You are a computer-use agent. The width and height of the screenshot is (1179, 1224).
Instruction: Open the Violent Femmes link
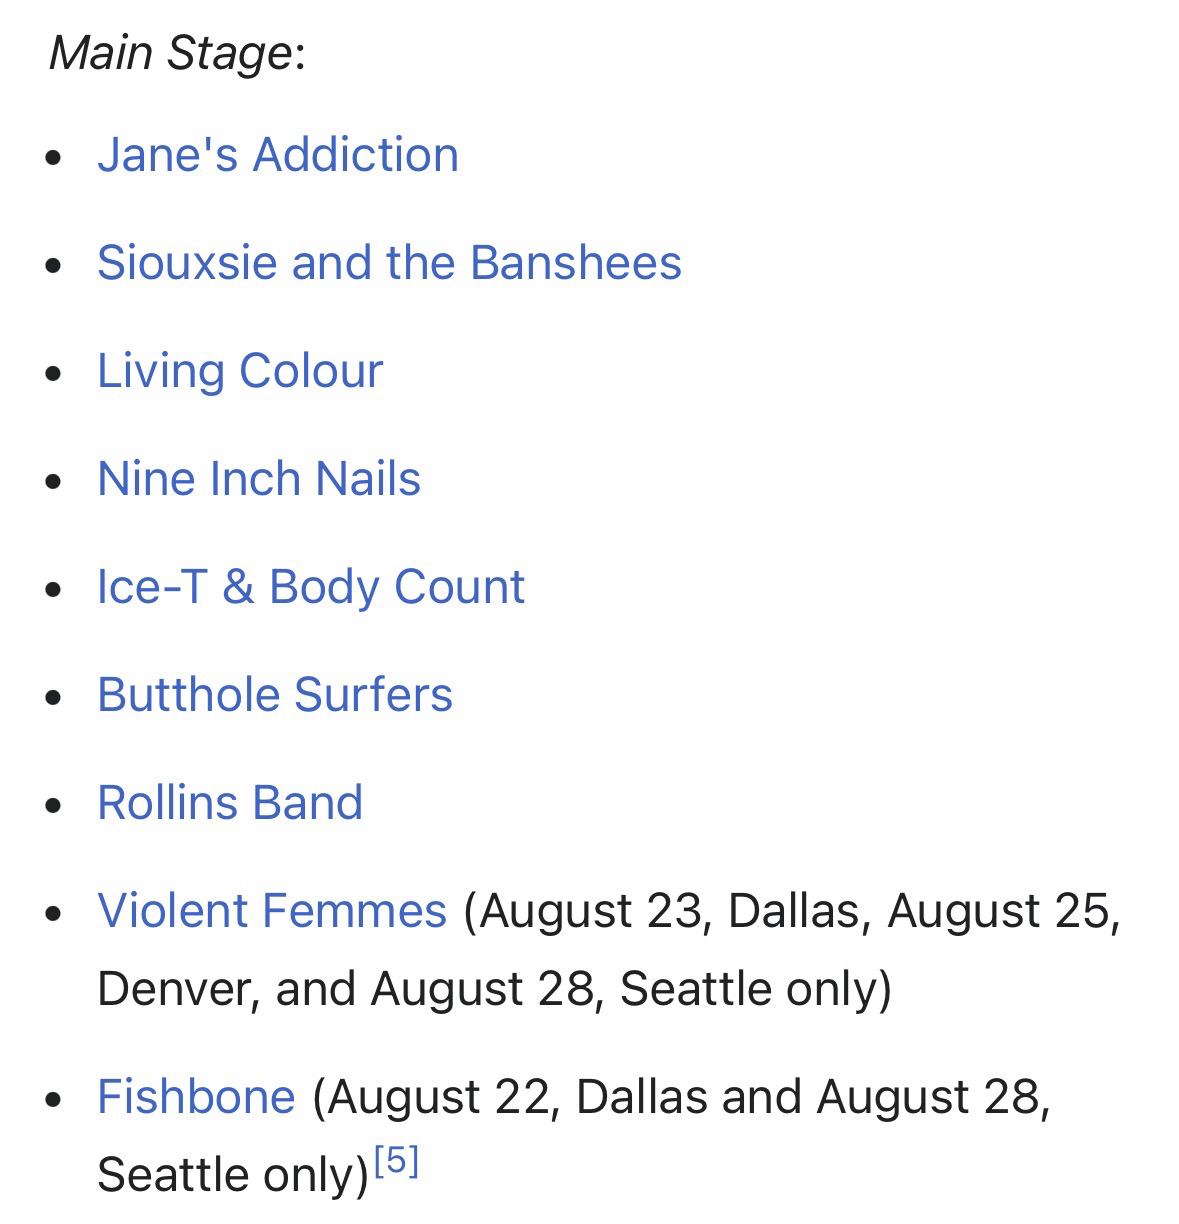click(271, 912)
